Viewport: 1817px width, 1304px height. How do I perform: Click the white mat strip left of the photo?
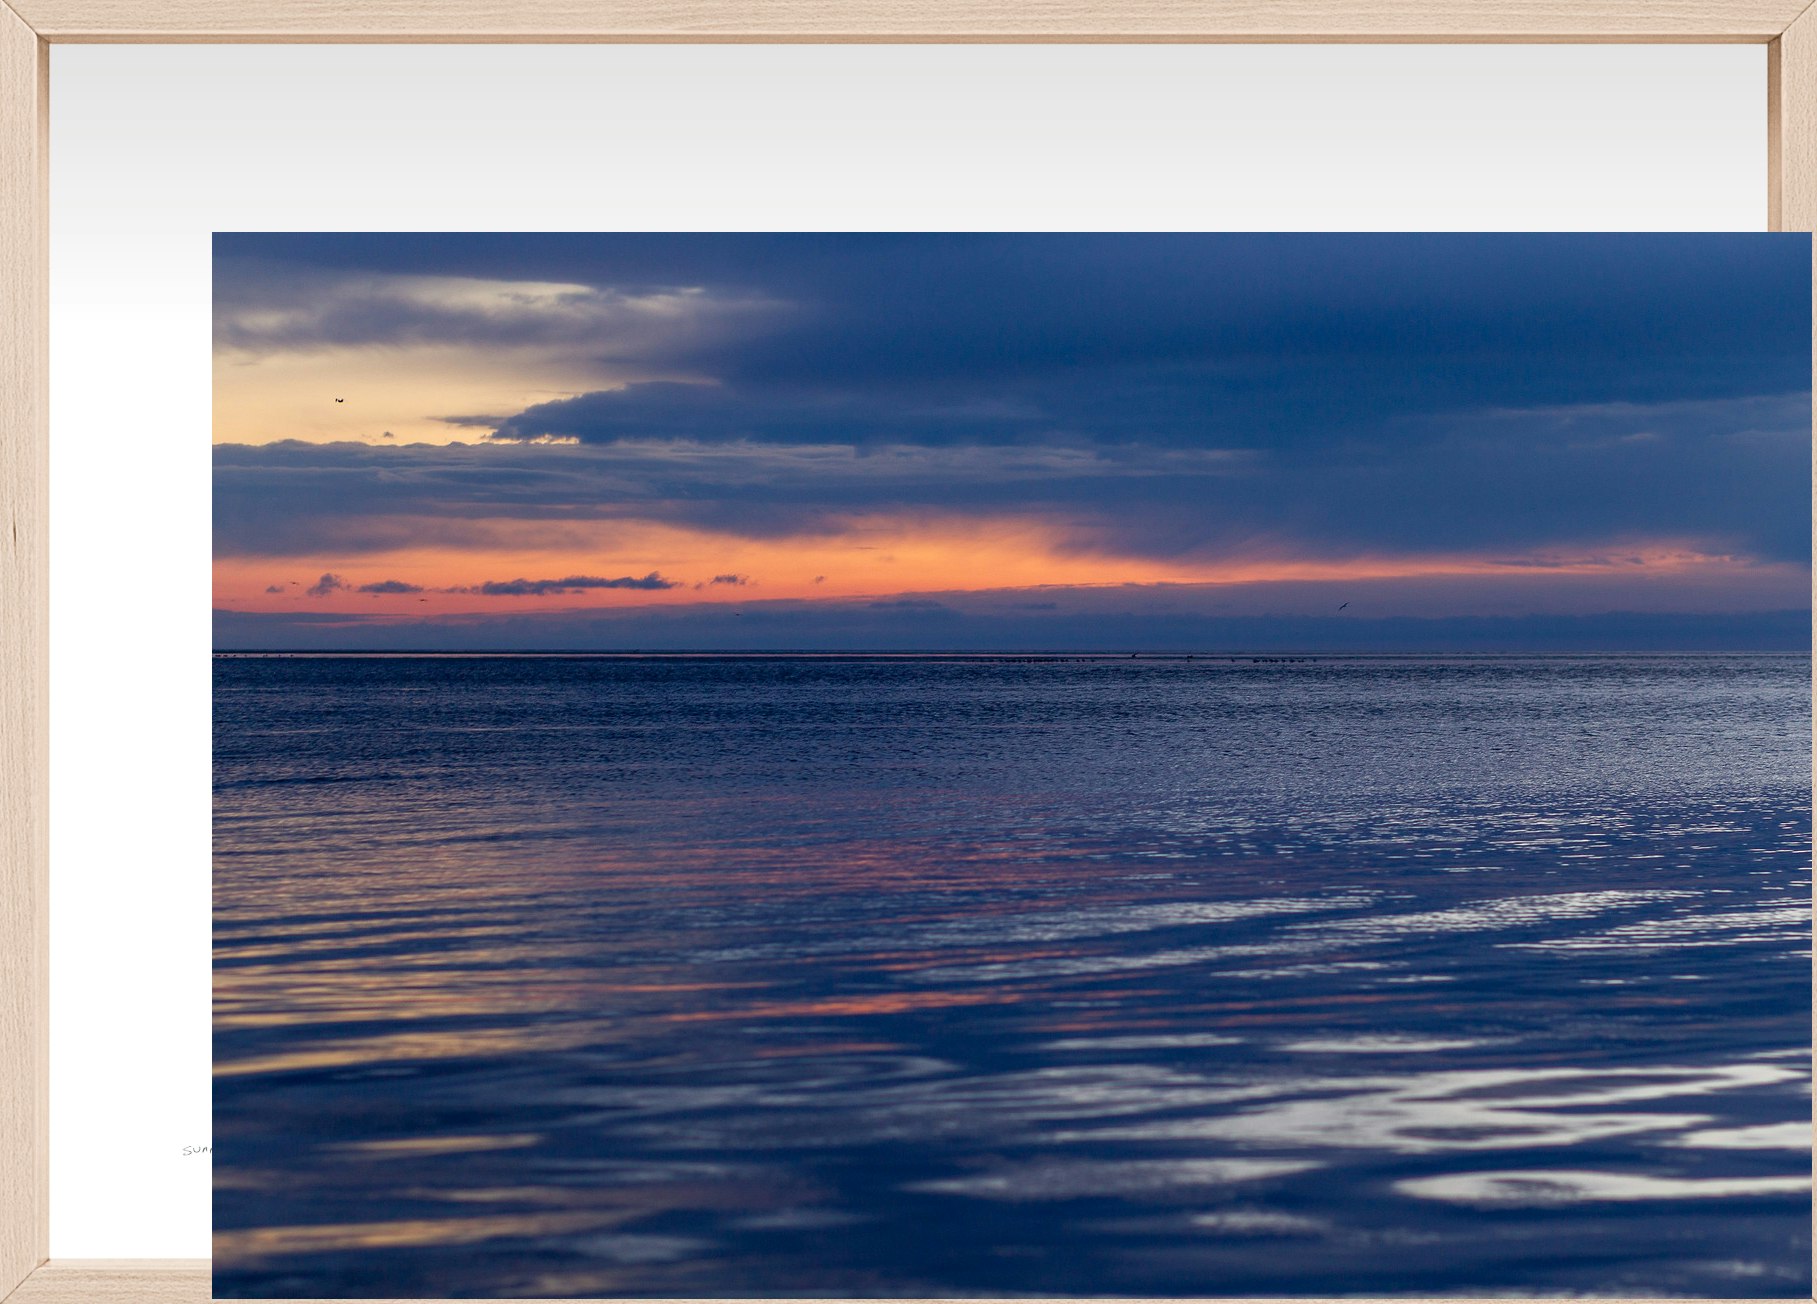[x=130, y=700]
